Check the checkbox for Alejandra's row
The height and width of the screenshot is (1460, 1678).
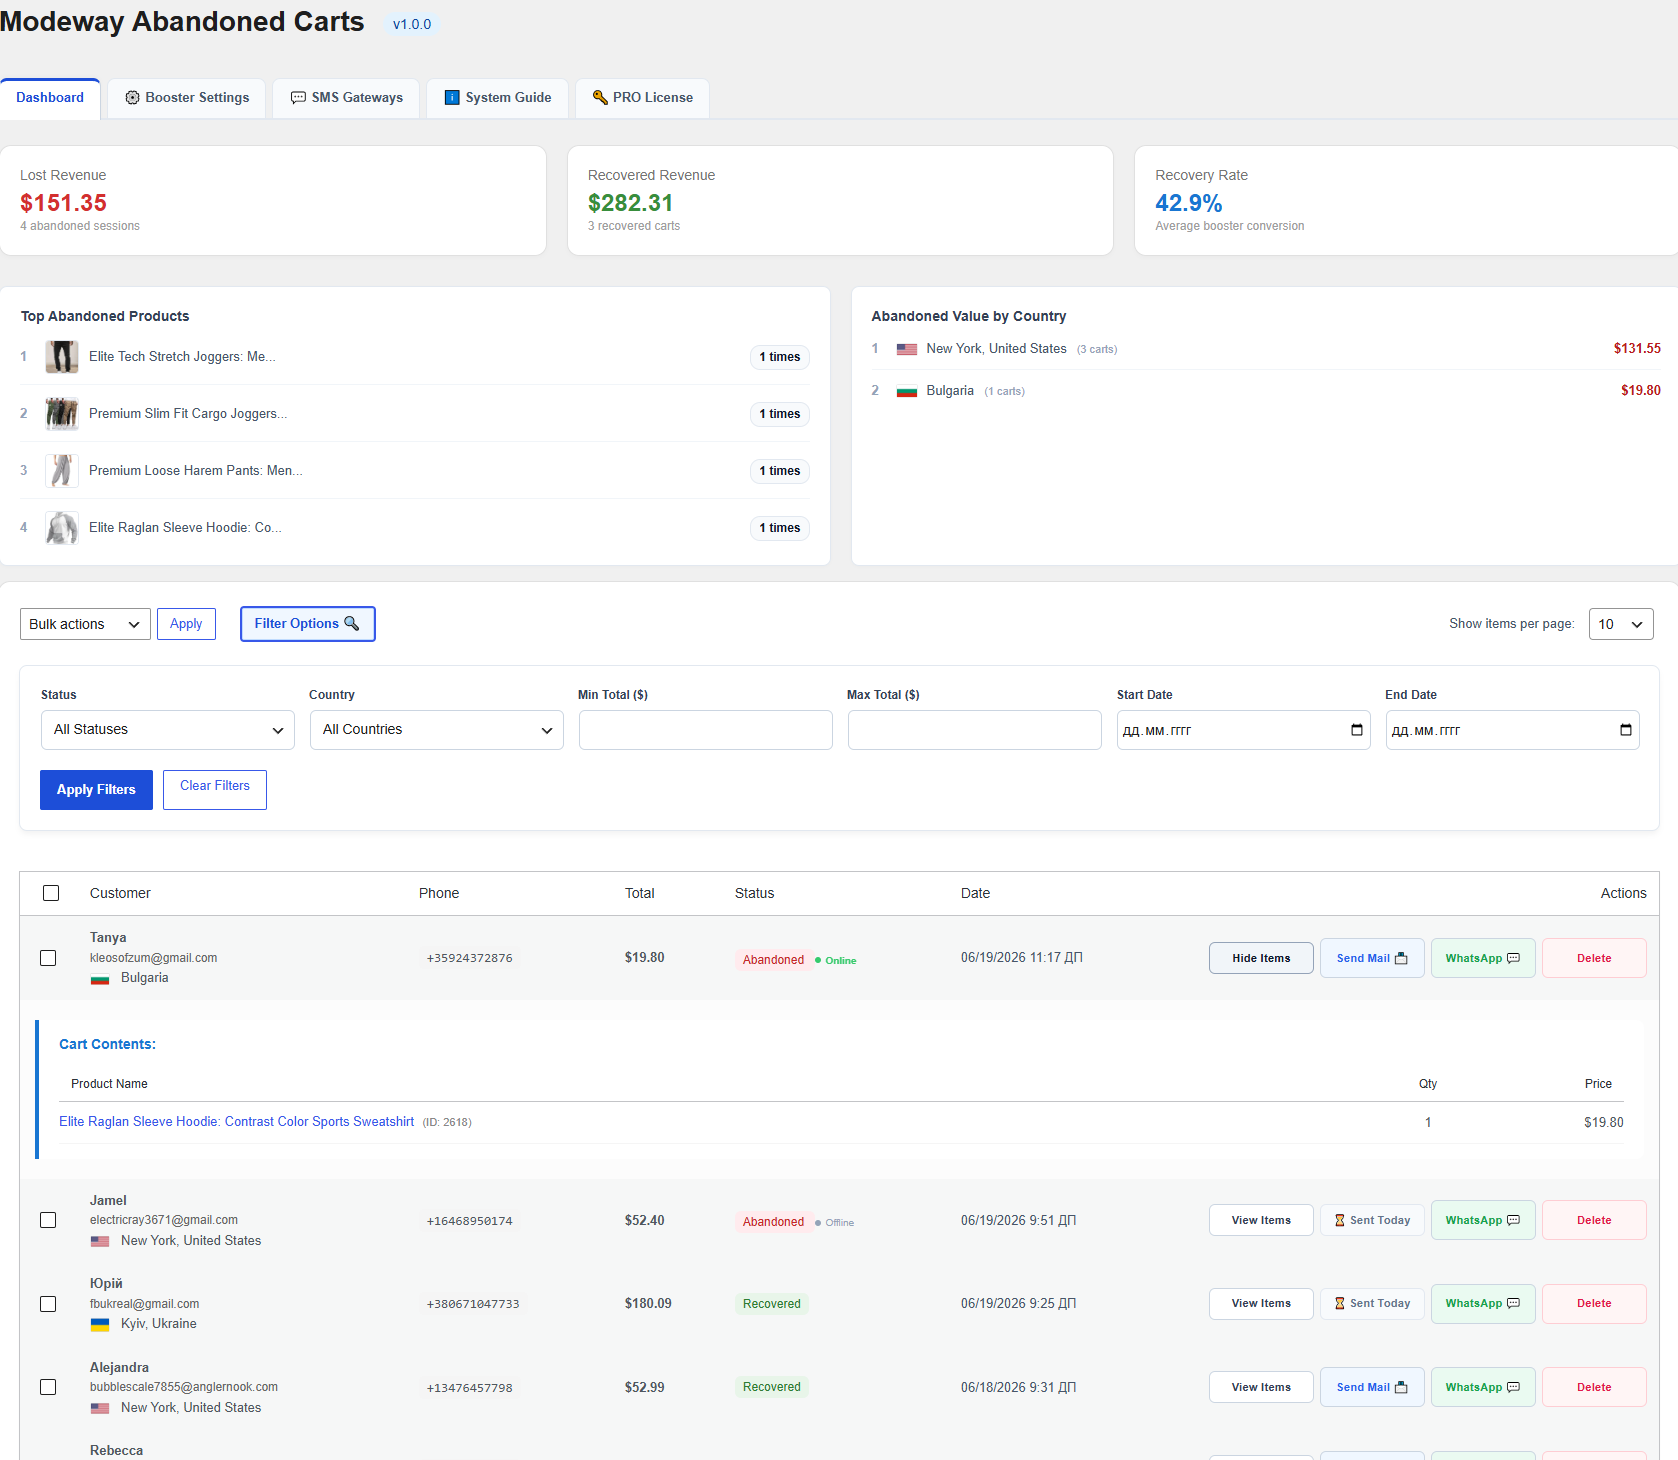(48, 1387)
